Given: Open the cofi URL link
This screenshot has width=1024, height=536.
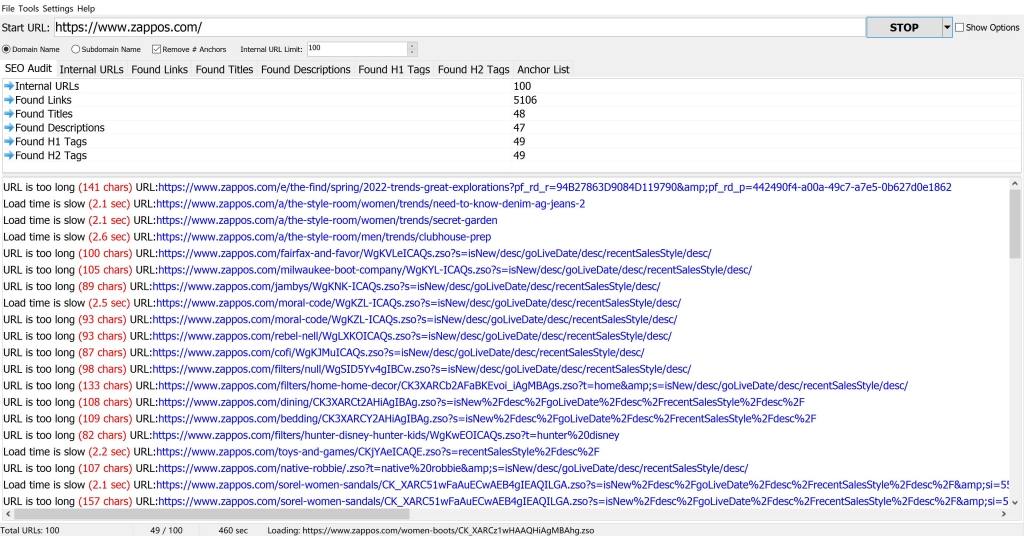Looking at the screenshot, I should pos(398,353).
